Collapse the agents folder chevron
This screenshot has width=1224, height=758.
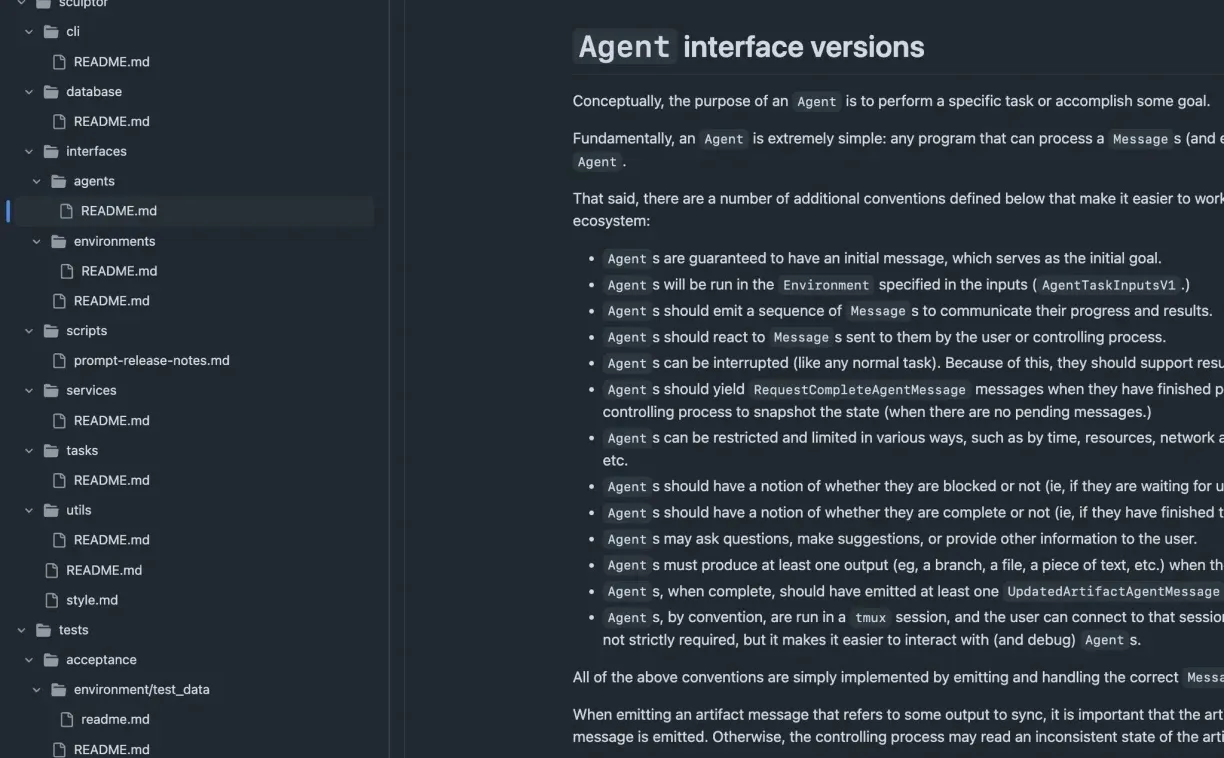(x=36, y=182)
